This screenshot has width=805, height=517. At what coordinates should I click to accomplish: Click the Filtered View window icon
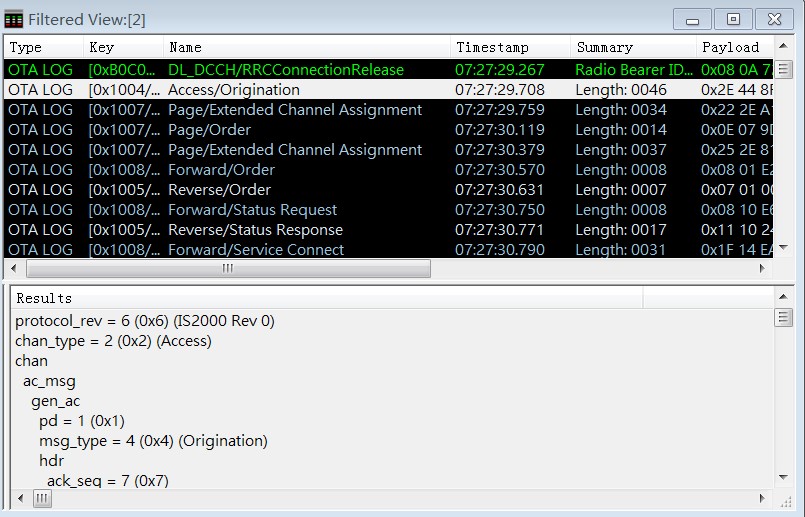[x=13, y=20]
